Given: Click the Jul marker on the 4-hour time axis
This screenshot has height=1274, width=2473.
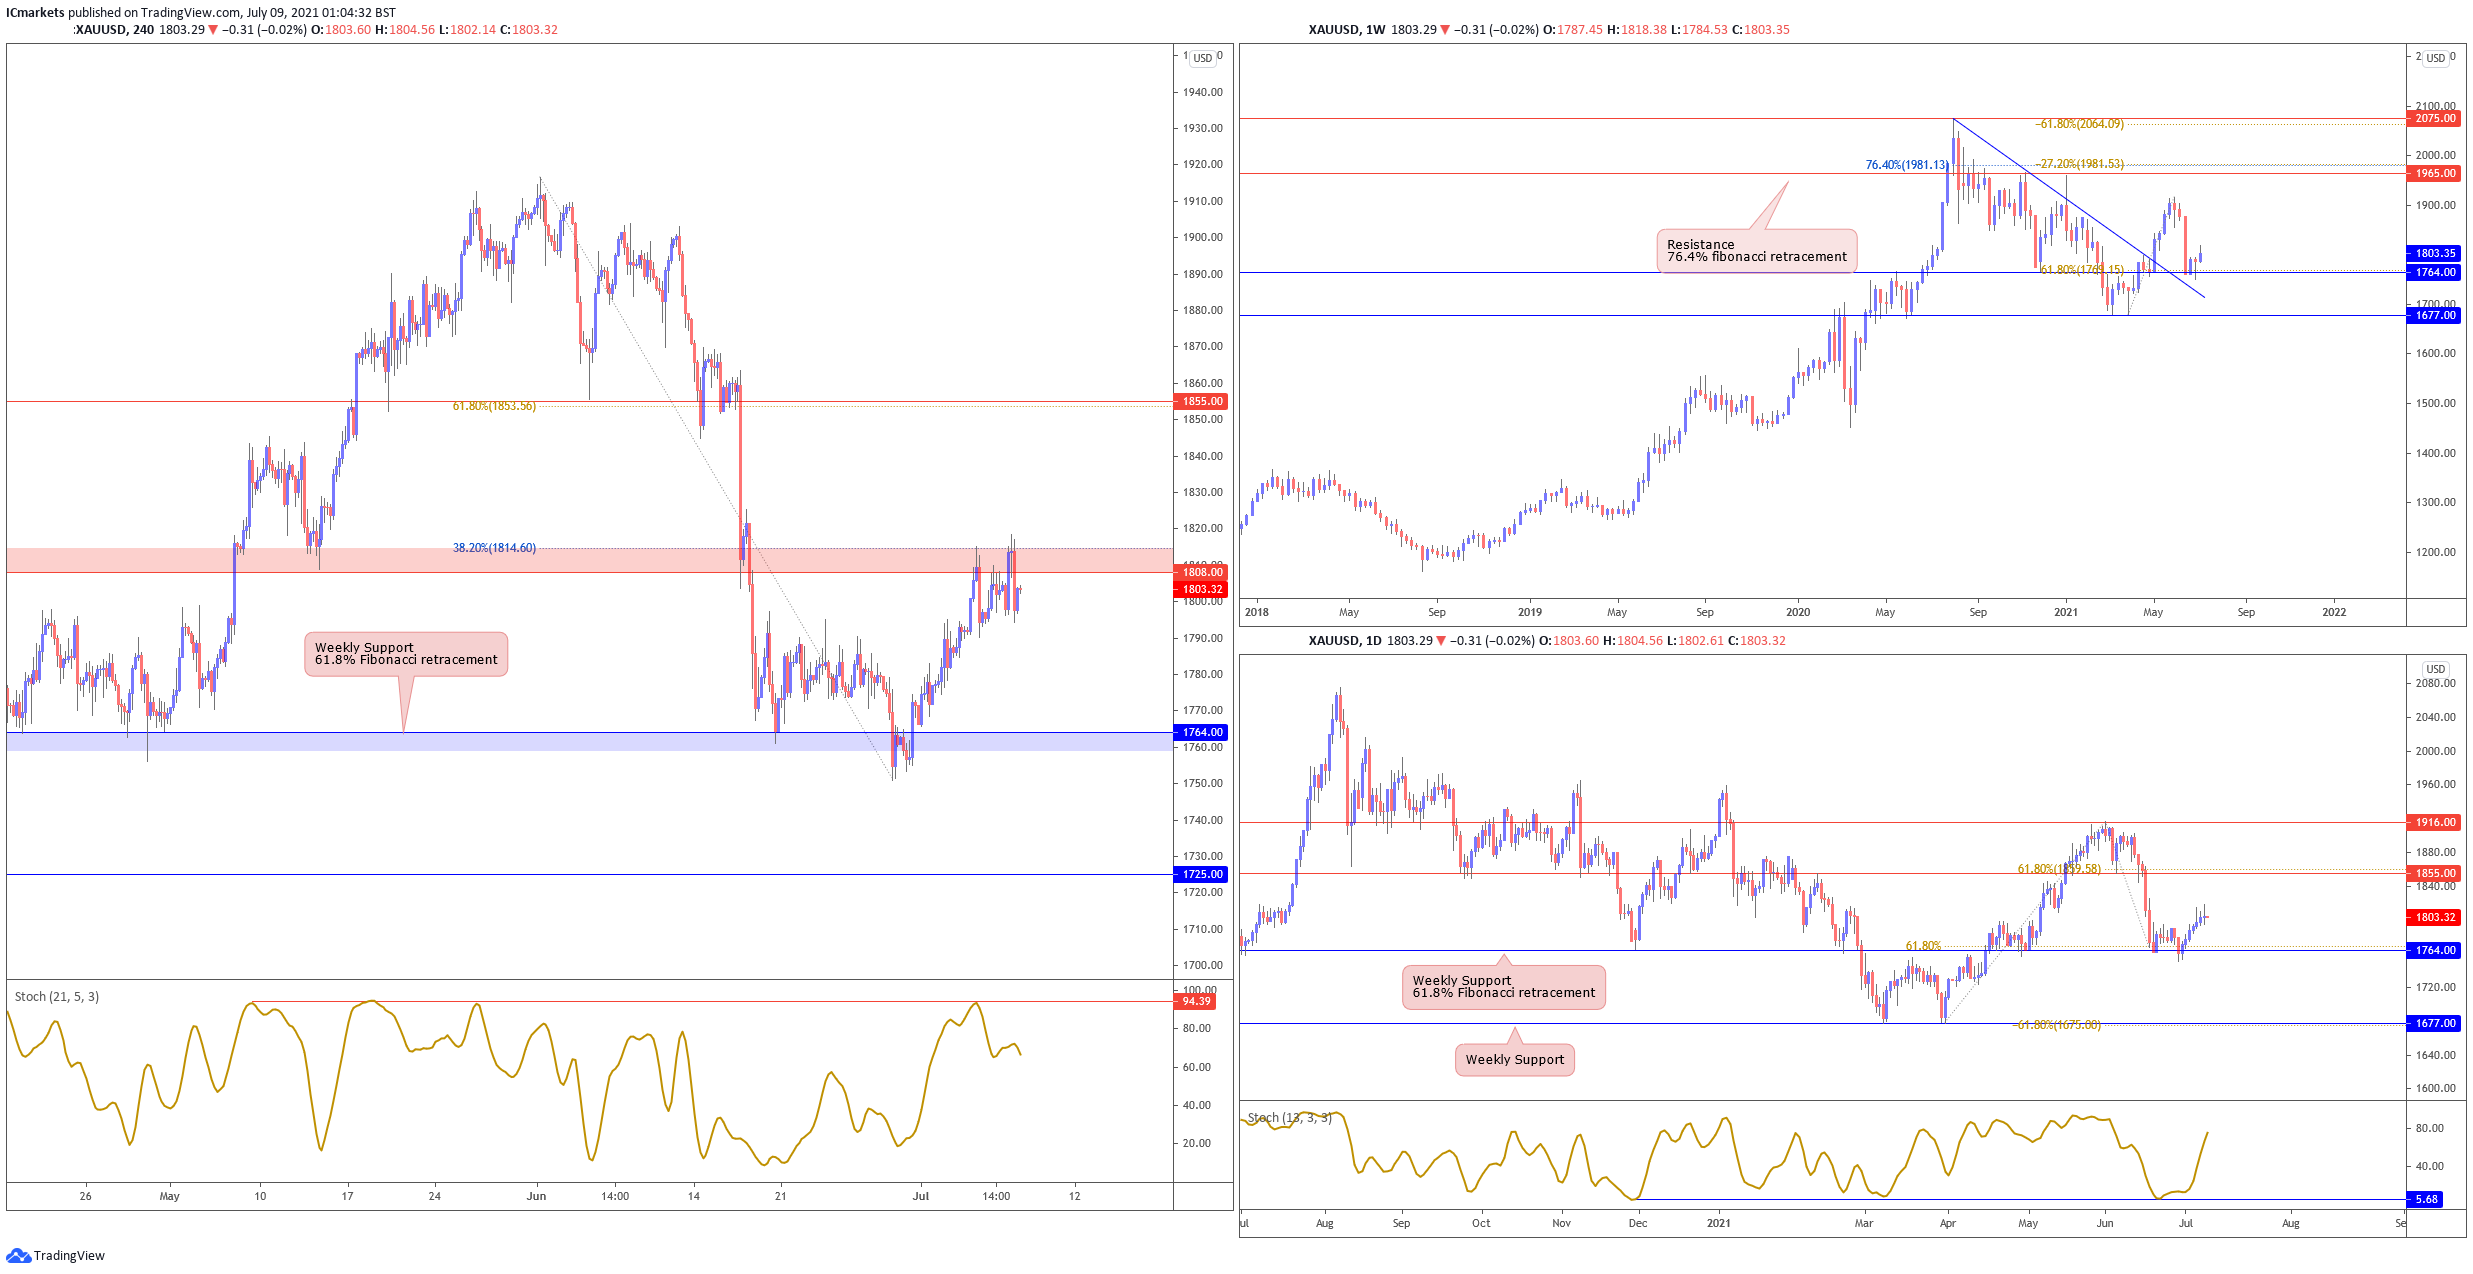Looking at the screenshot, I should (x=921, y=1196).
